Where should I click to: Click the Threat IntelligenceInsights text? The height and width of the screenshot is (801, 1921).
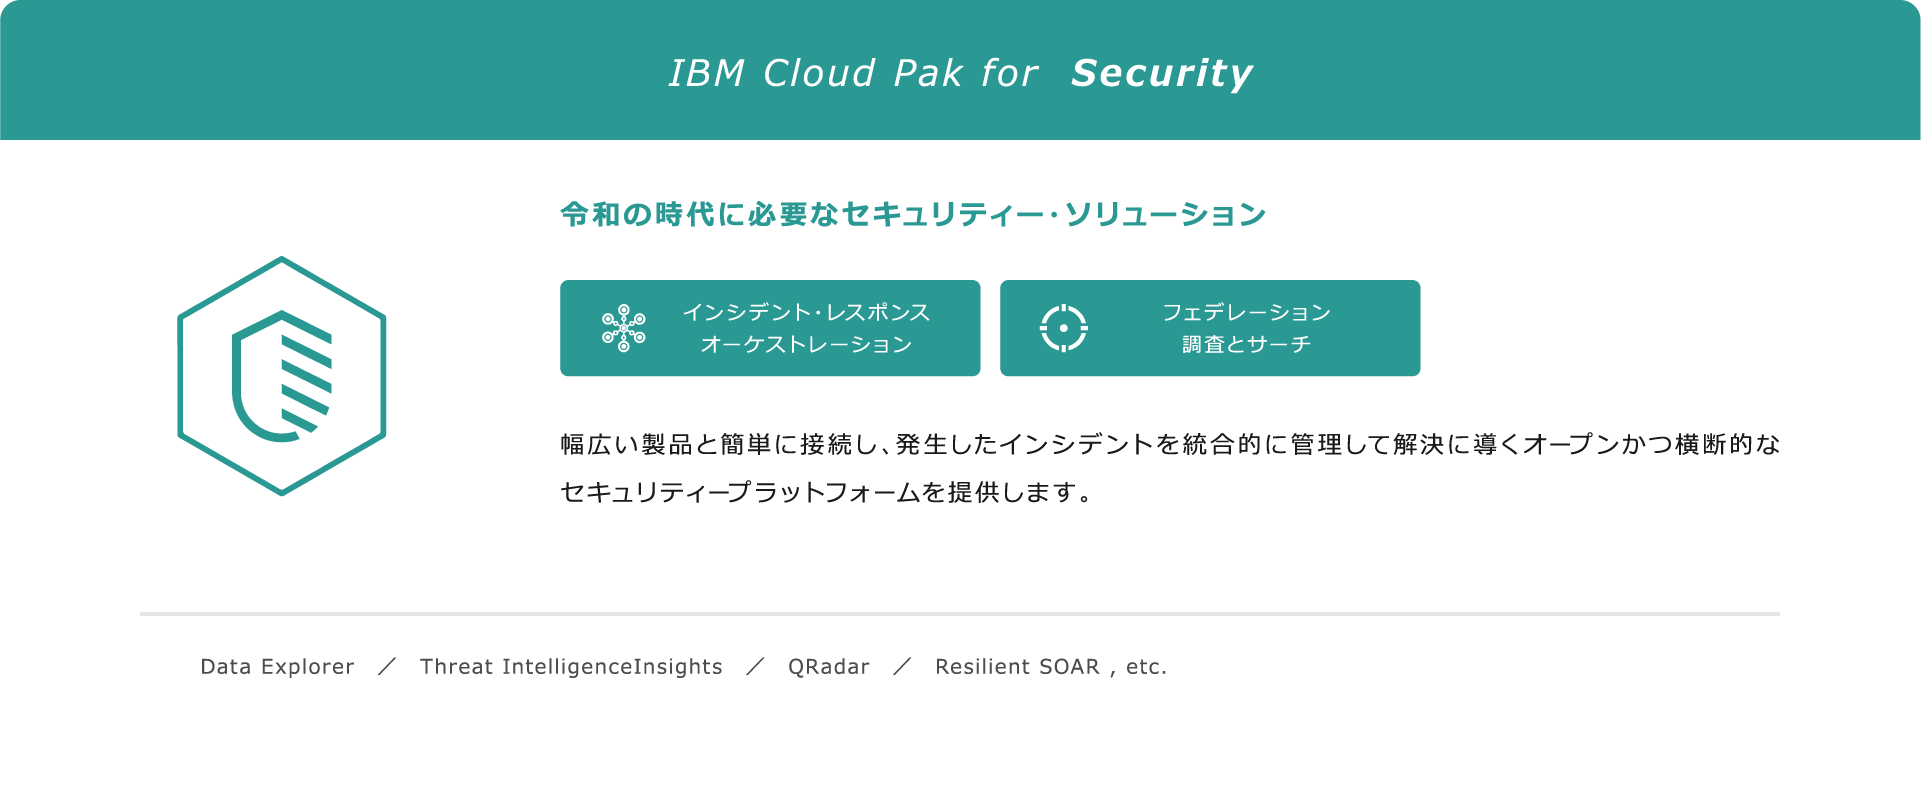pyautogui.click(x=571, y=667)
